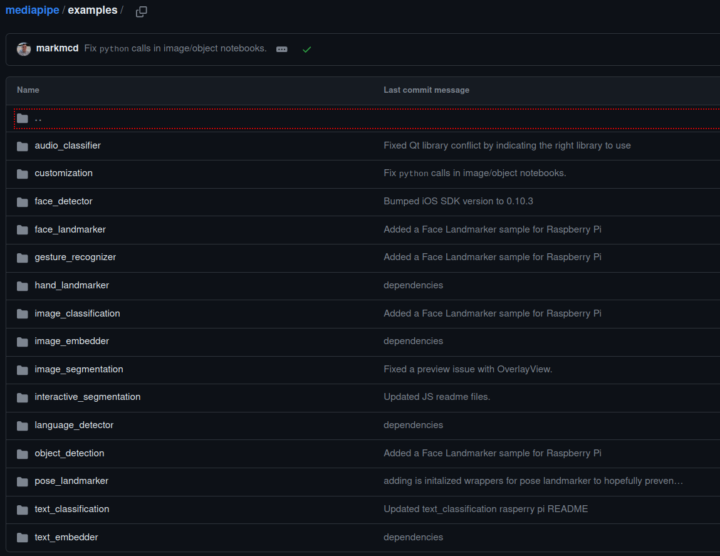Click the face_detector folder icon

point(22,202)
